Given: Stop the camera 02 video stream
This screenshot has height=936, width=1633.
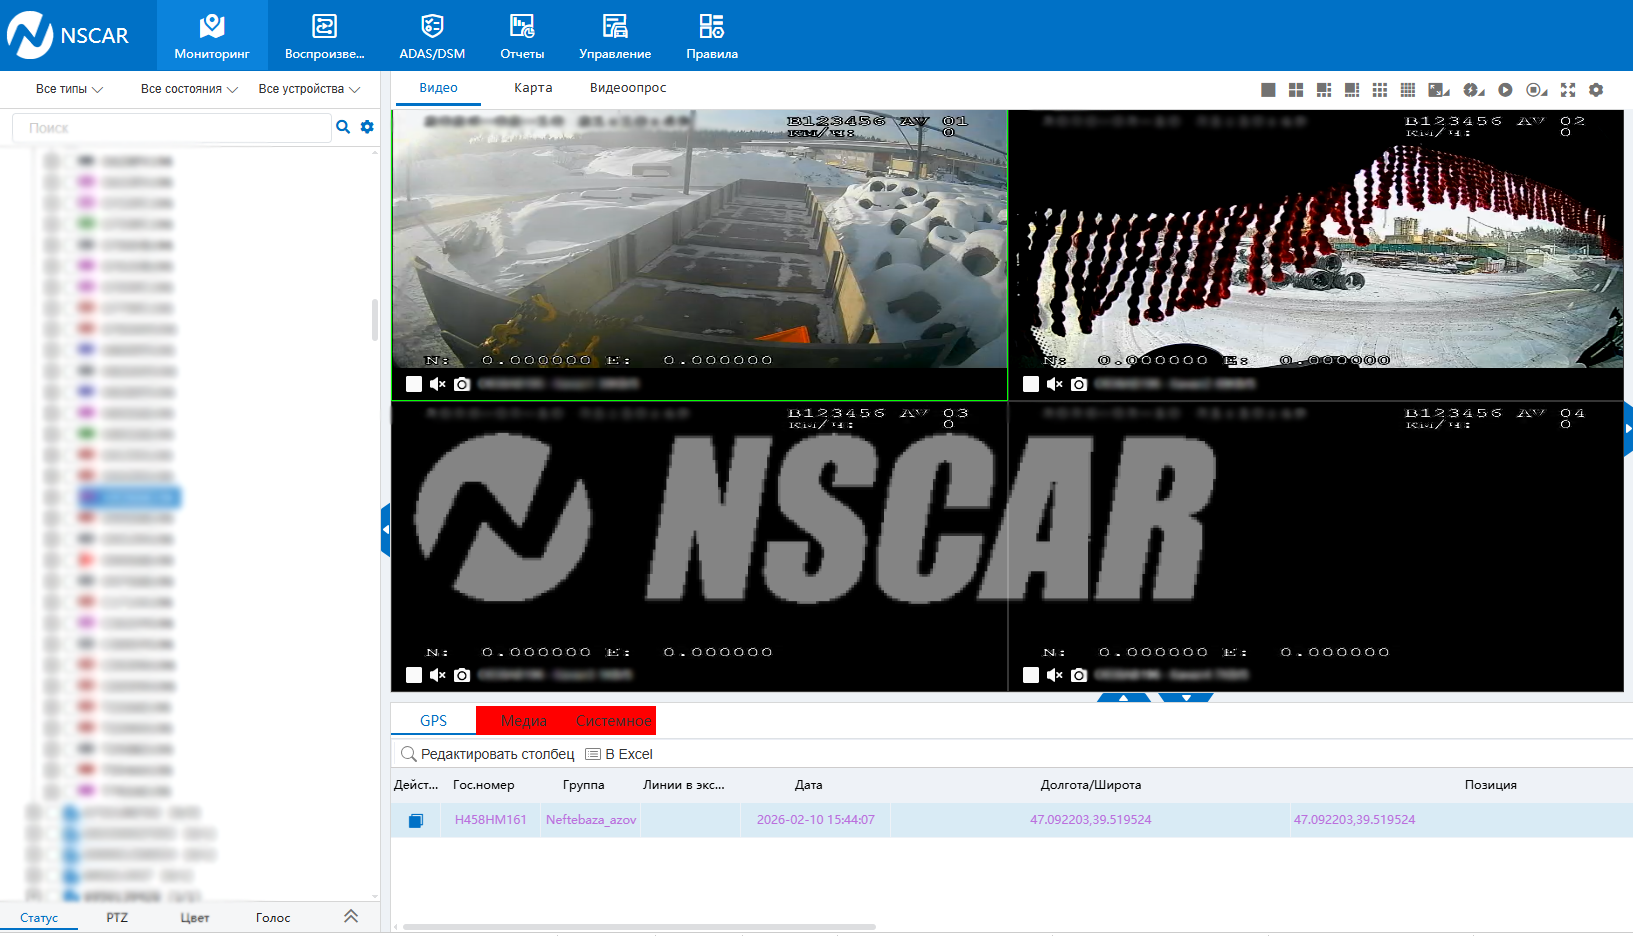Looking at the screenshot, I should (x=1031, y=384).
